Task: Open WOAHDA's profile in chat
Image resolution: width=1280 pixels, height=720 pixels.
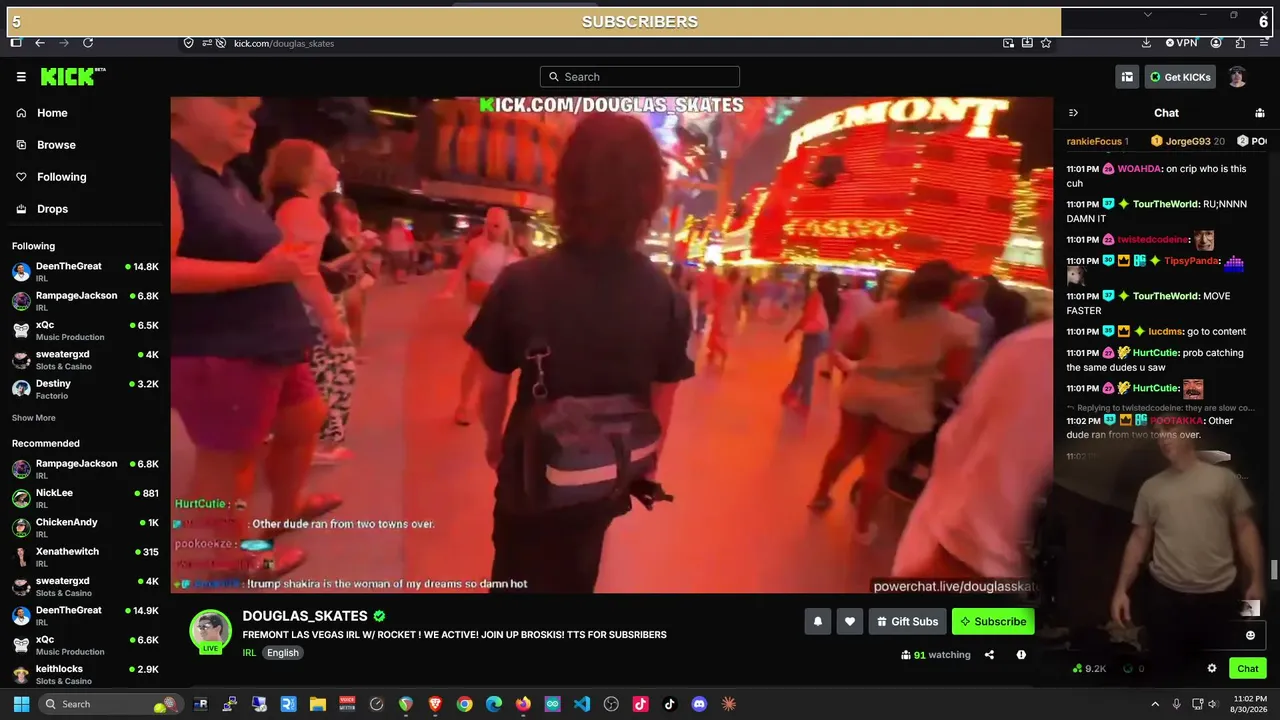Action: (1139, 169)
